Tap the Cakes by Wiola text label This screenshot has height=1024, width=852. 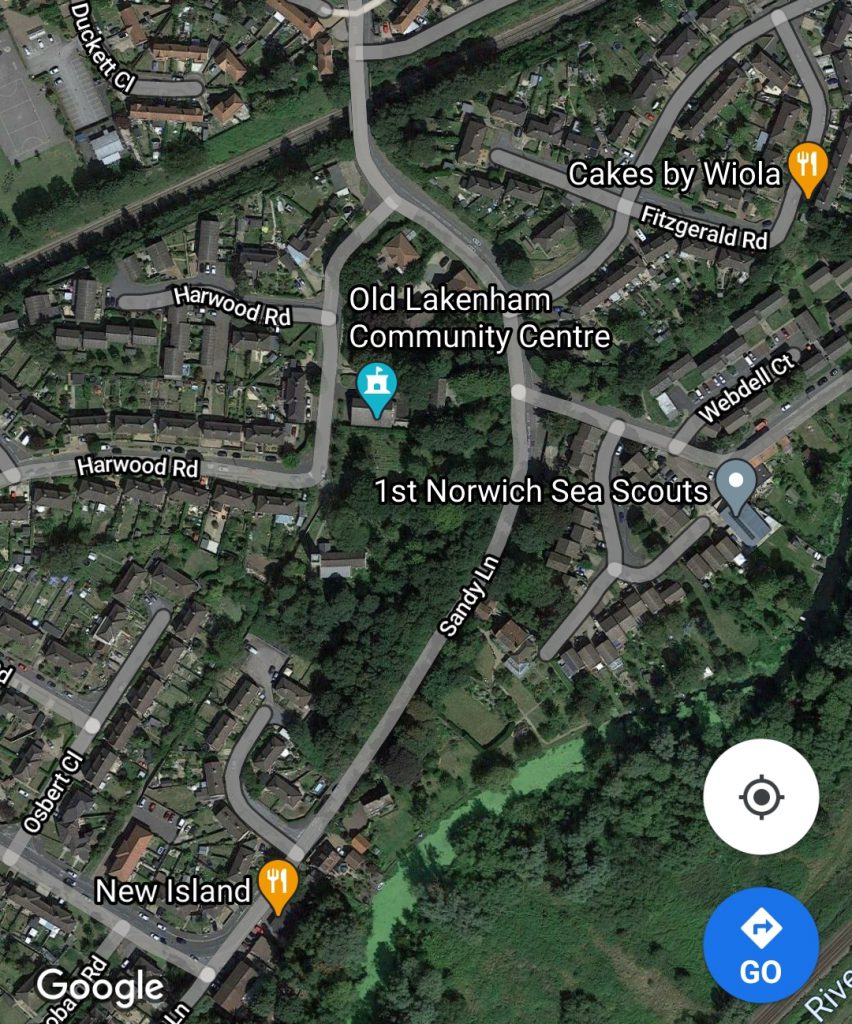(x=674, y=174)
